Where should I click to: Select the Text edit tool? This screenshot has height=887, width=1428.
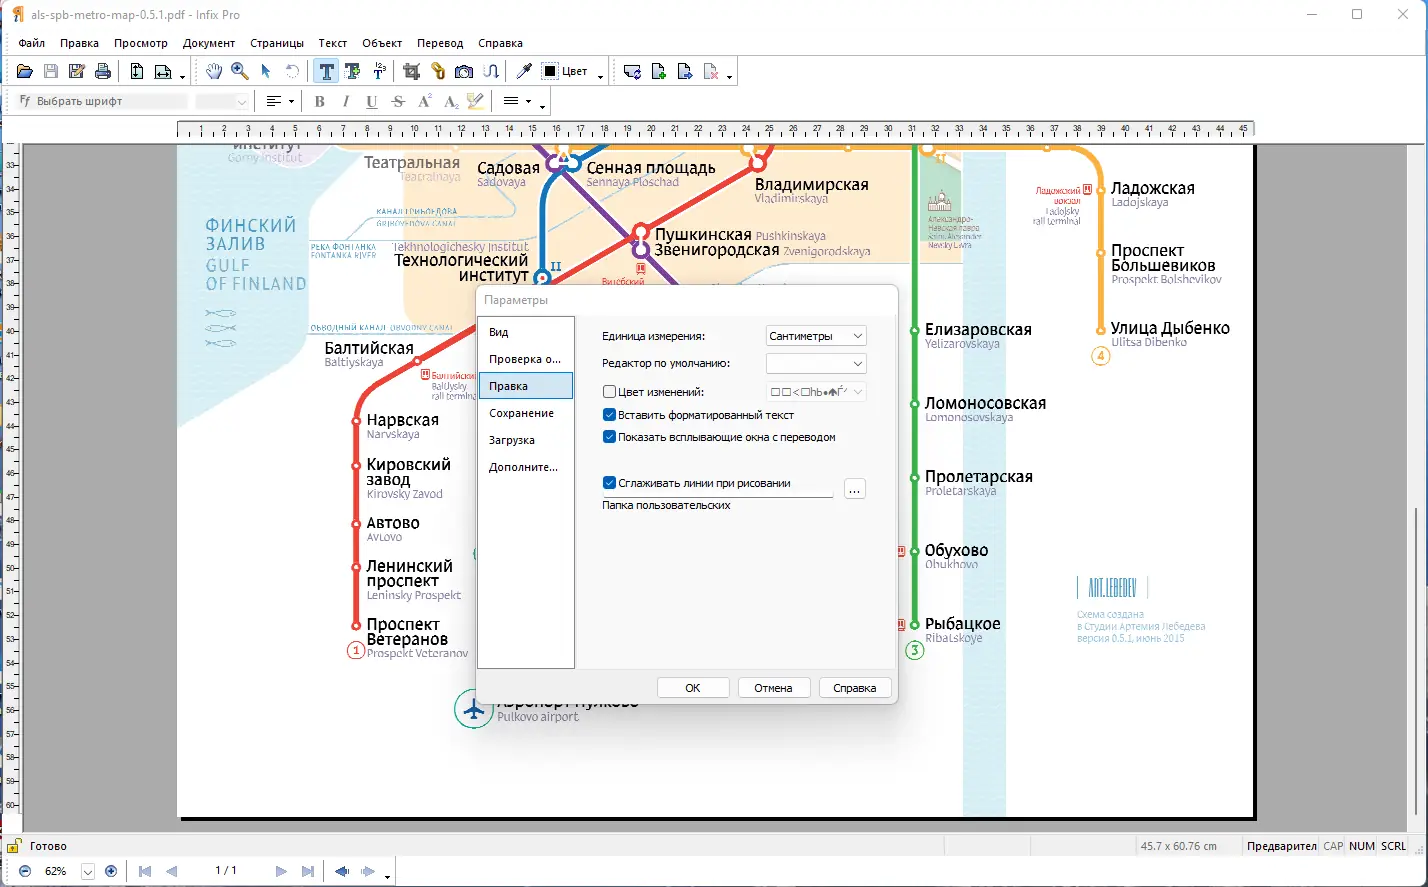pyautogui.click(x=326, y=71)
